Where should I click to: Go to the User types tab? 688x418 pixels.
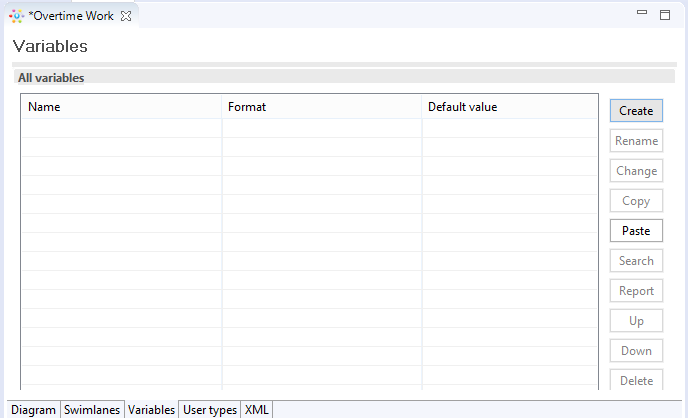209,410
